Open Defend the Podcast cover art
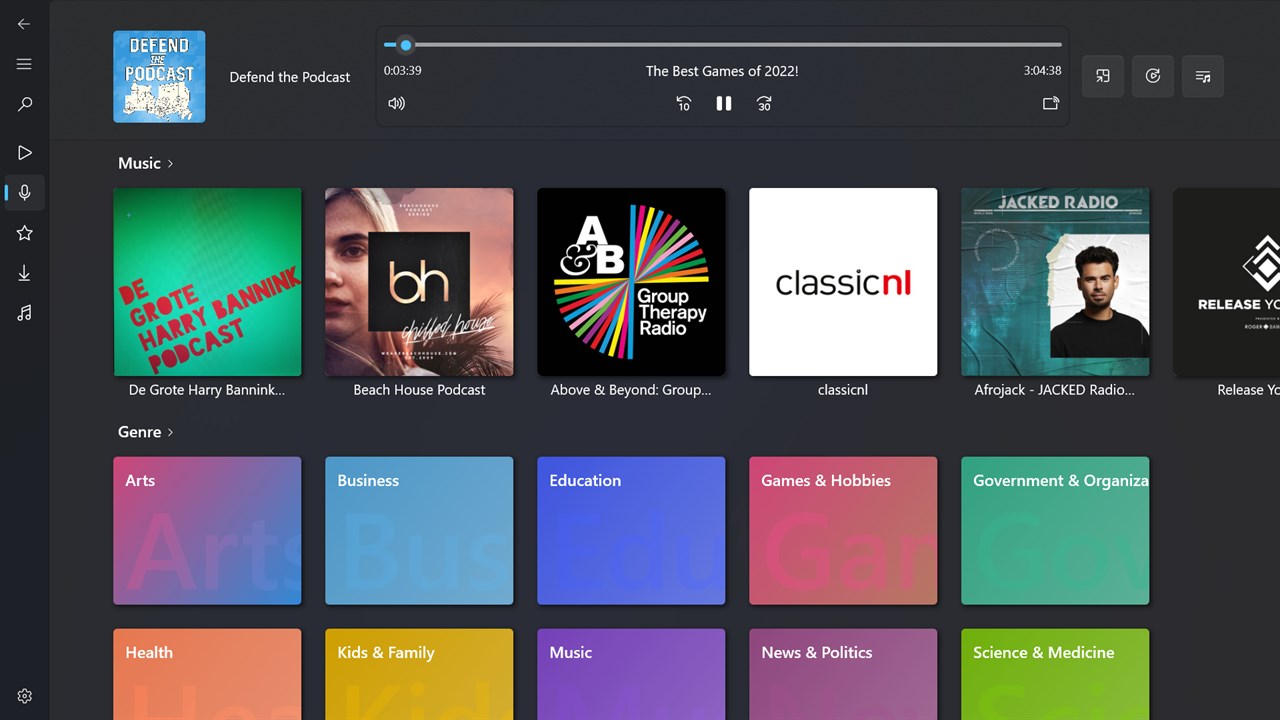Screen dimensions: 1280x720 click(x=159, y=77)
